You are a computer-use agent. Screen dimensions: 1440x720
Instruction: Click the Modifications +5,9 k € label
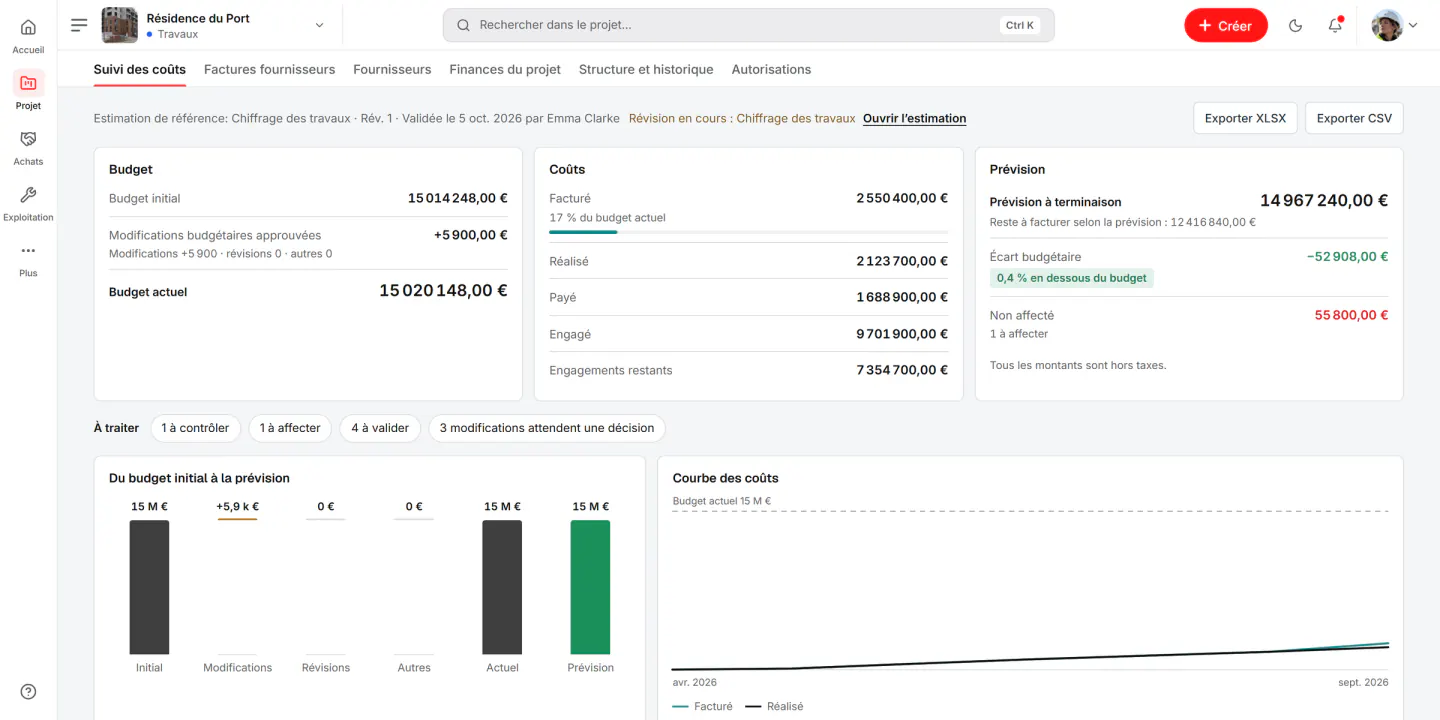point(237,507)
